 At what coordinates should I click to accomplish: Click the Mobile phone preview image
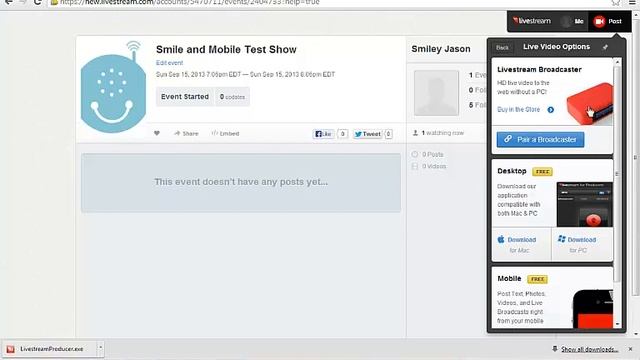(x=593, y=309)
